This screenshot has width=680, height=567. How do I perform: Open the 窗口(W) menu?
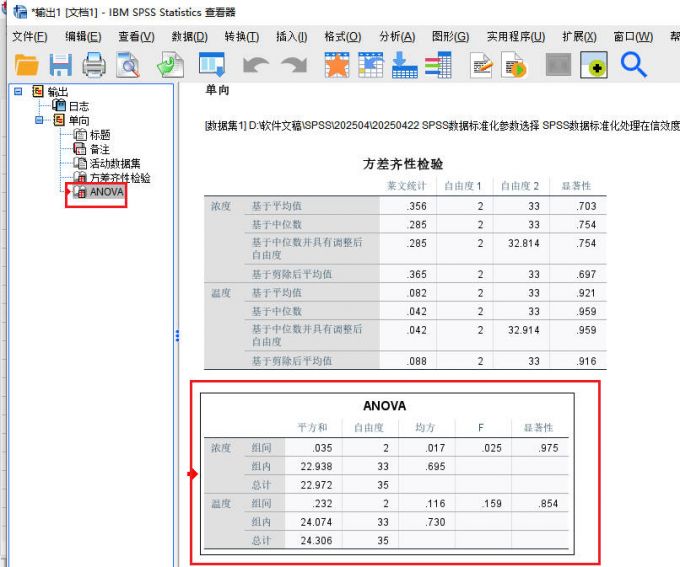click(633, 37)
